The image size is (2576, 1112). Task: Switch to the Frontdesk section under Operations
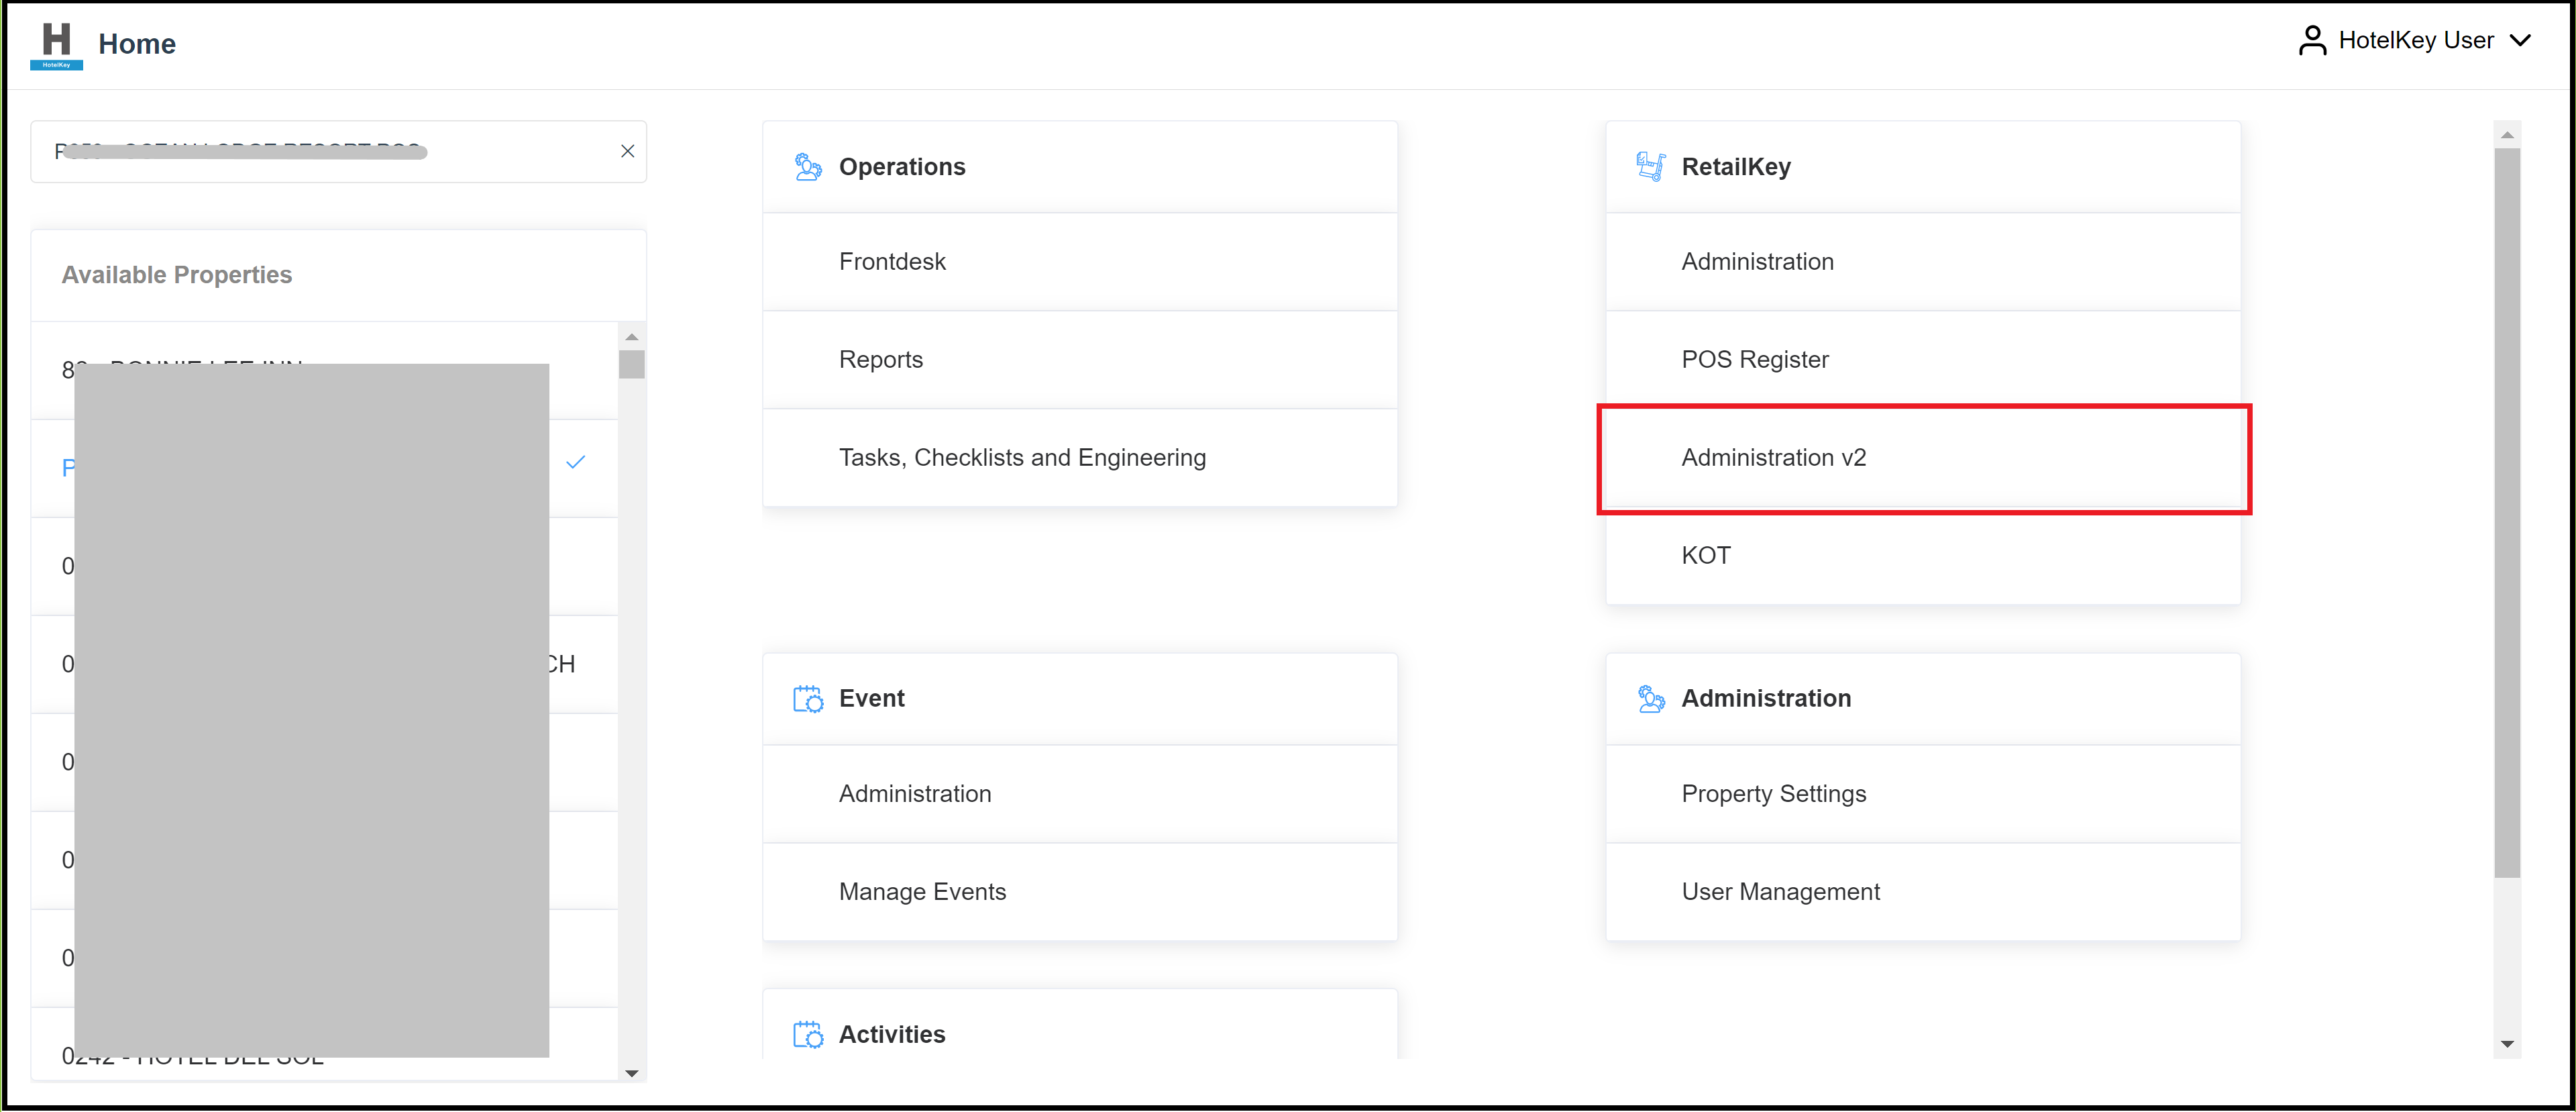pos(891,261)
